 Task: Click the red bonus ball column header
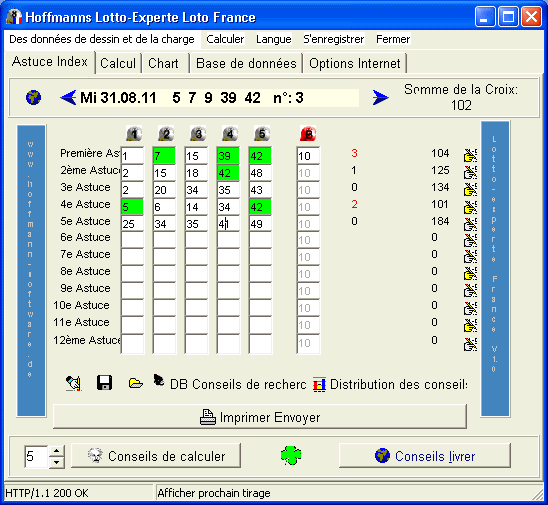(x=308, y=134)
